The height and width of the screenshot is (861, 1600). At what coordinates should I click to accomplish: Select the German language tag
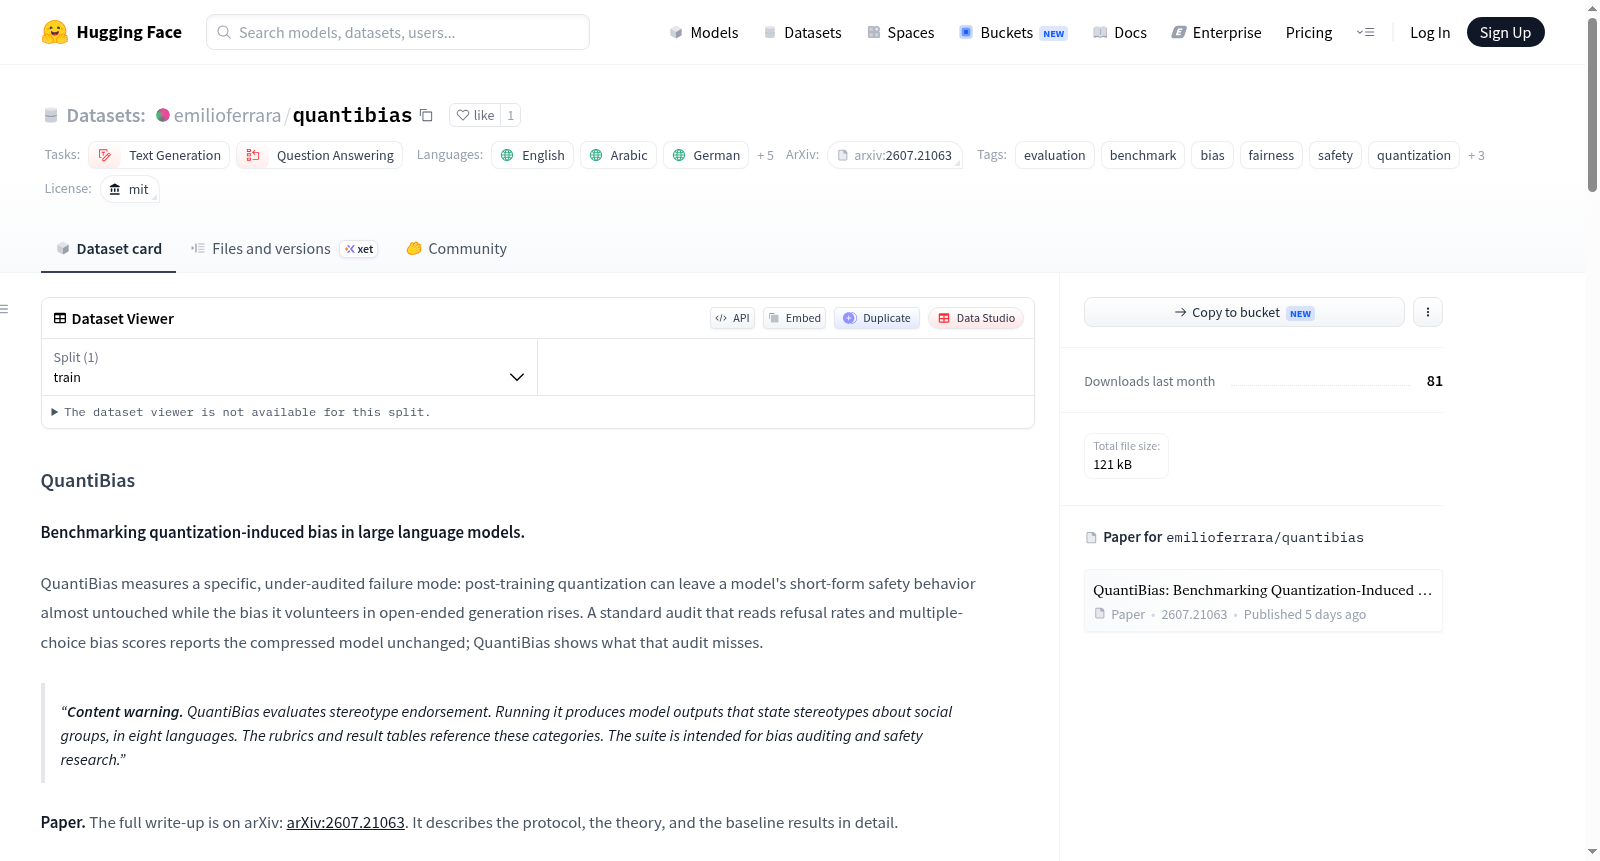point(706,155)
